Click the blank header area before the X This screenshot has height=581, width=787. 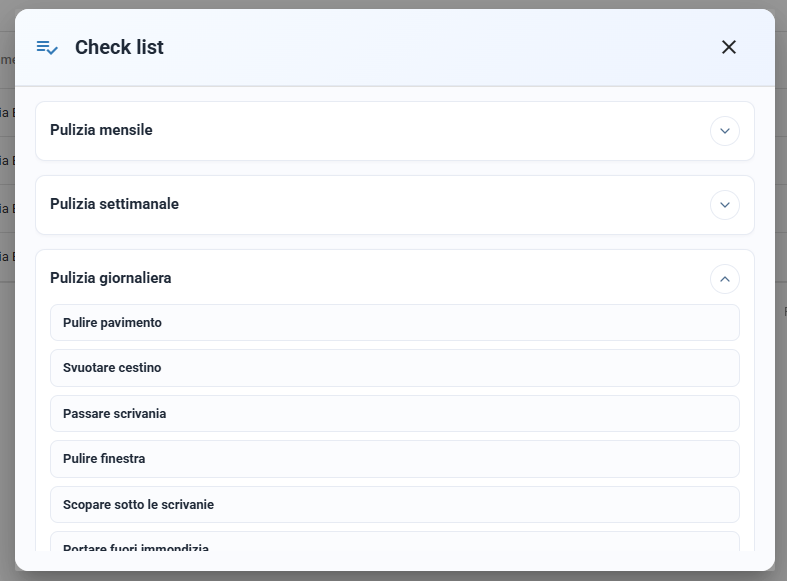[442, 47]
